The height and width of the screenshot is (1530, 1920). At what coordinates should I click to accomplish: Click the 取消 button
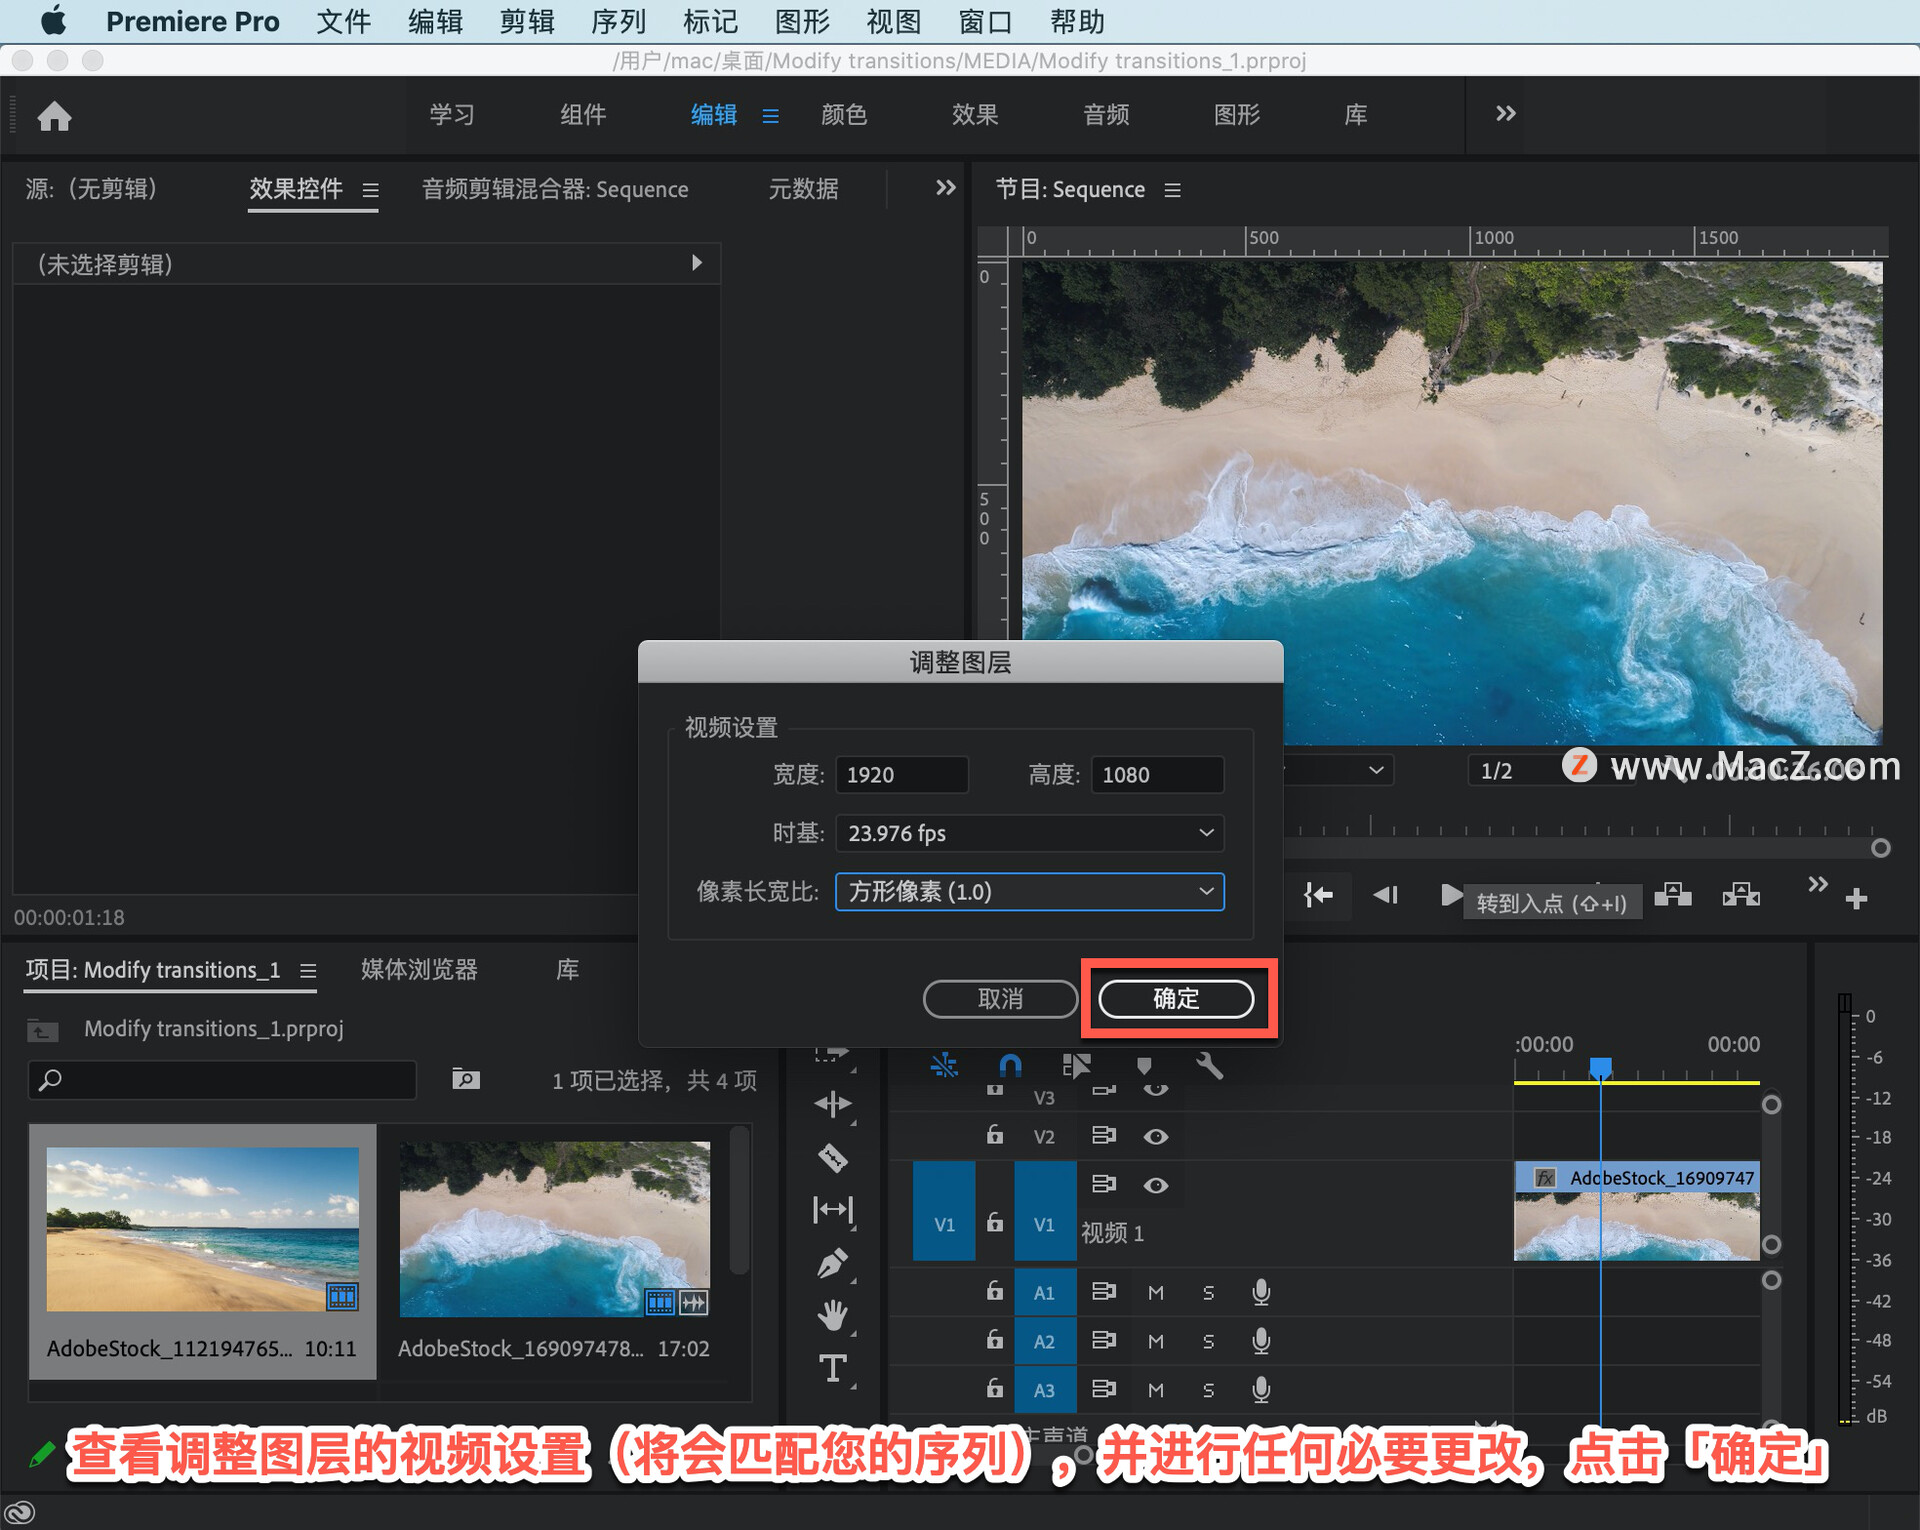(999, 998)
